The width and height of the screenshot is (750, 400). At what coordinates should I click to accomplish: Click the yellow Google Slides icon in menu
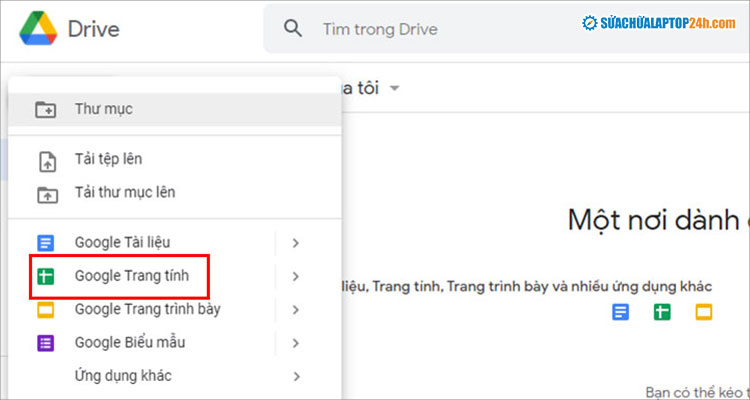46,310
